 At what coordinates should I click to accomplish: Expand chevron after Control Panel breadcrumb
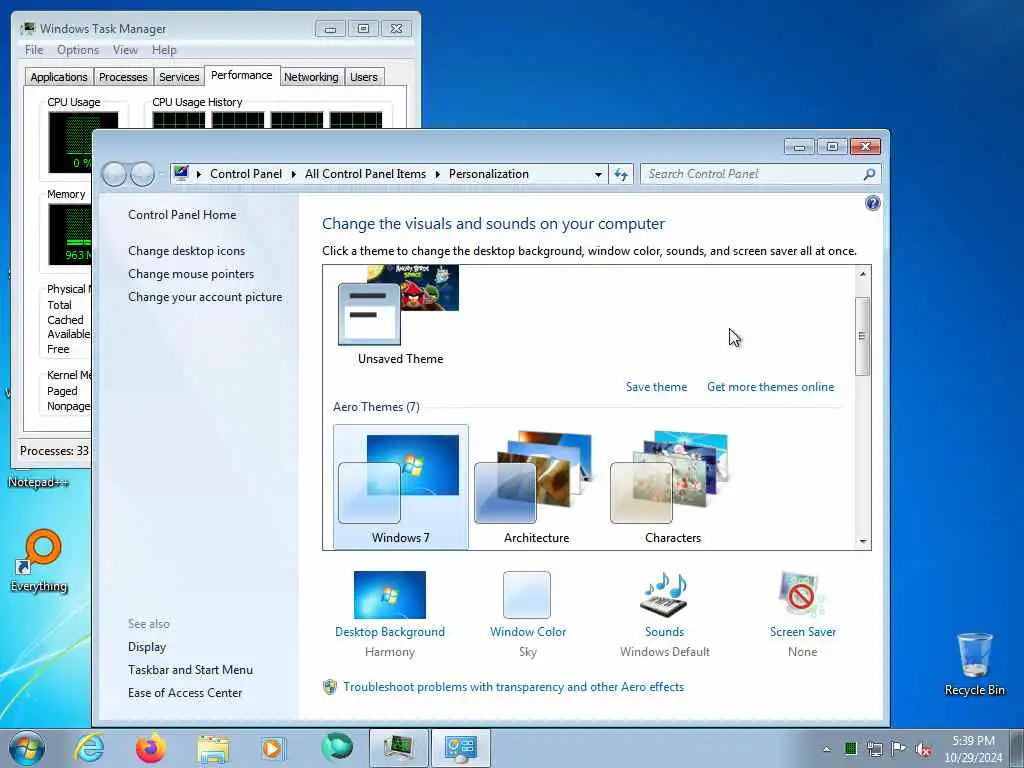293,174
